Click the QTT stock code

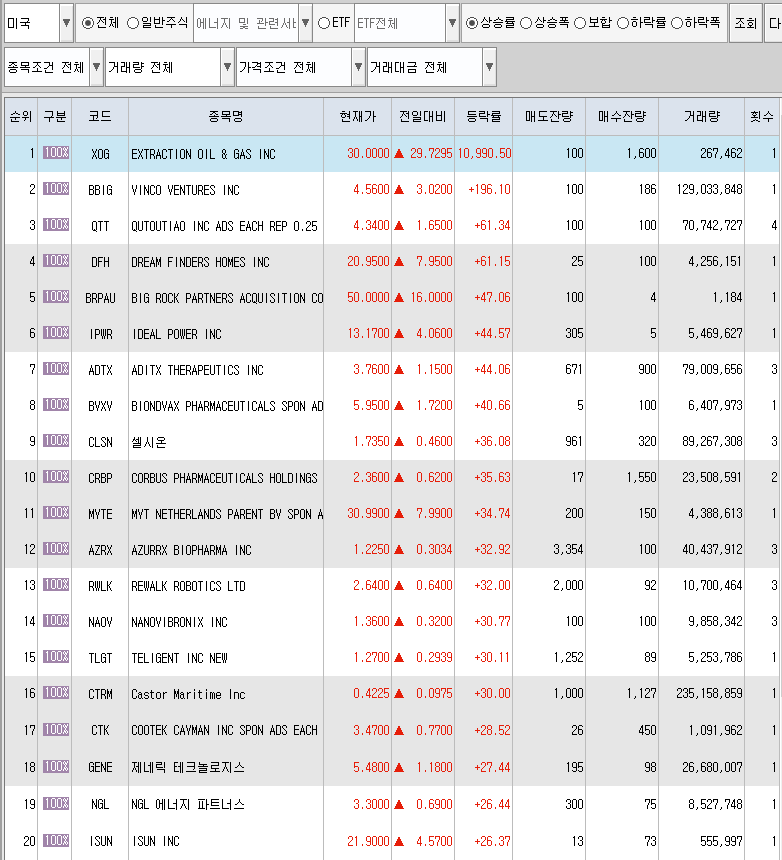pos(100,226)
